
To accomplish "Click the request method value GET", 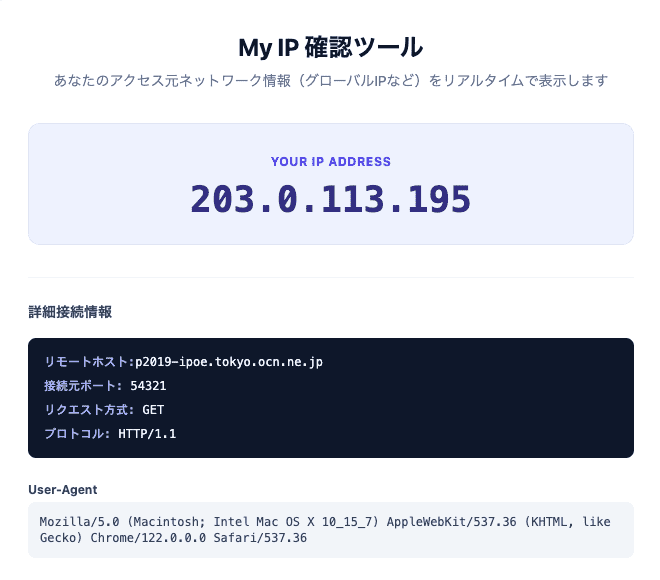I will [x=153, y=410].
